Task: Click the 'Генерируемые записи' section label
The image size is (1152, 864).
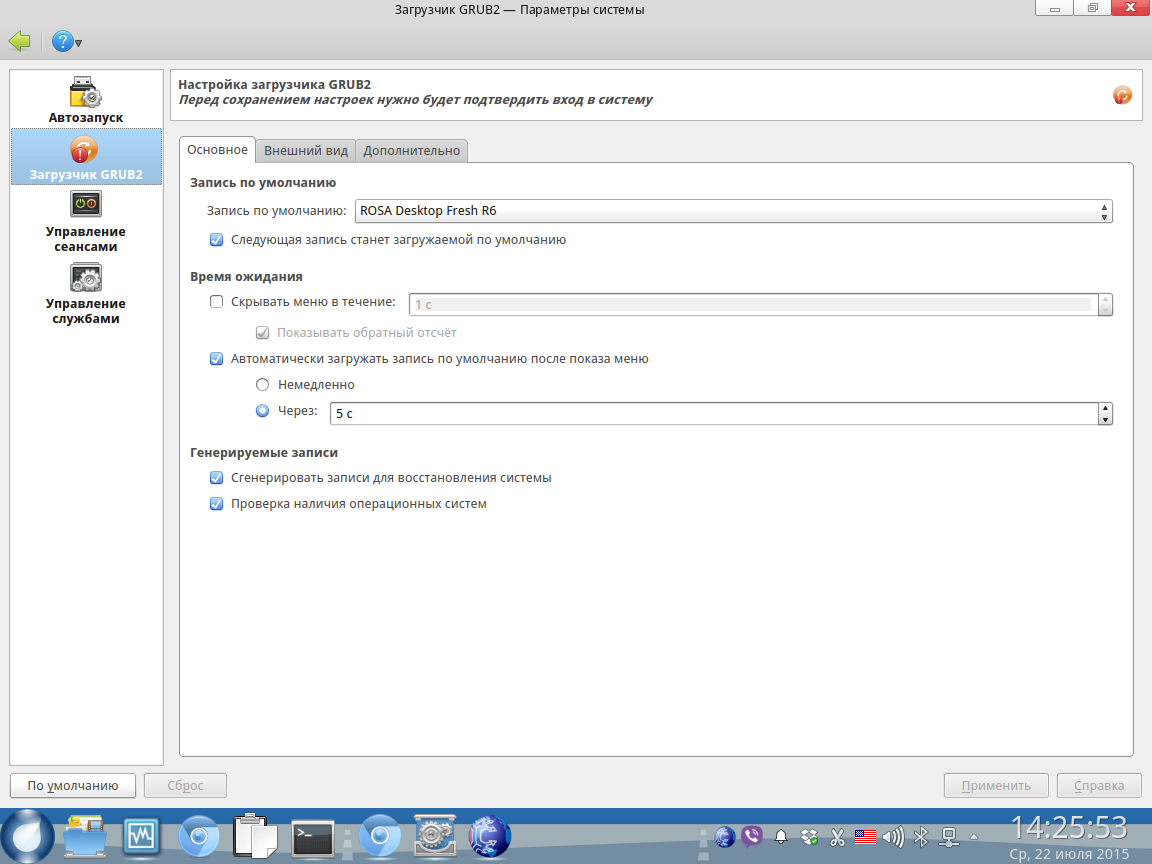Action: coord(264,453)
